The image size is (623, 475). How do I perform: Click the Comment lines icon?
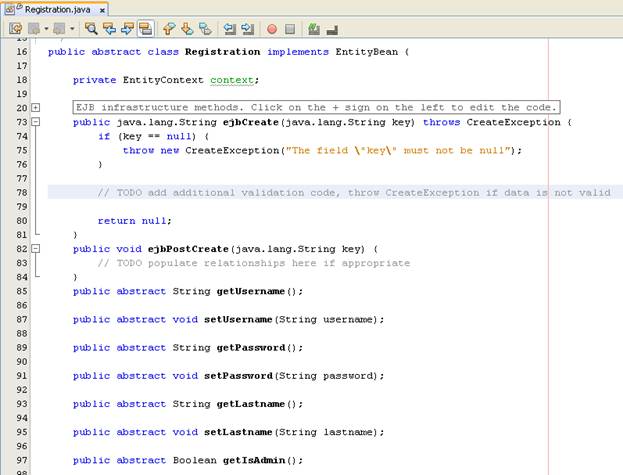point(314,29)
